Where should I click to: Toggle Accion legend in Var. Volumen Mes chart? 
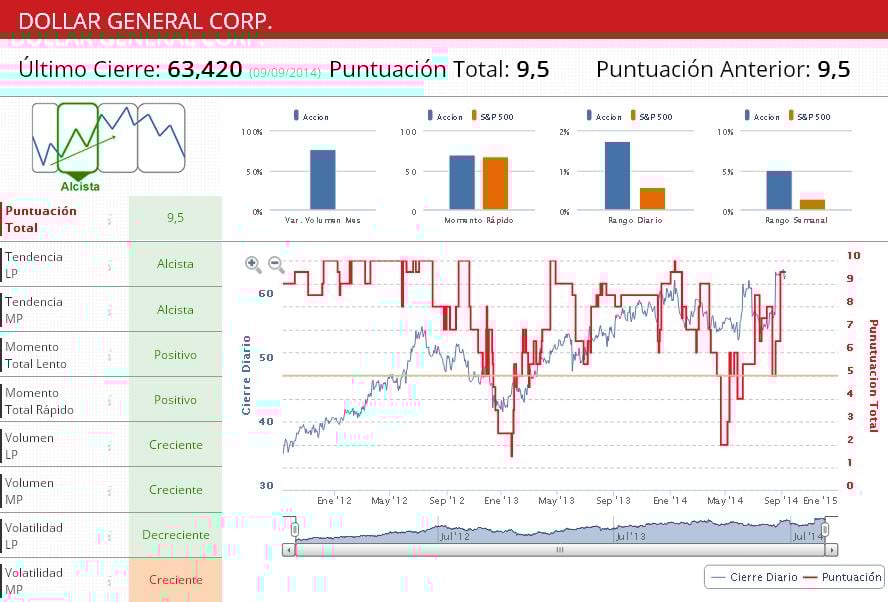click(311, 116)
